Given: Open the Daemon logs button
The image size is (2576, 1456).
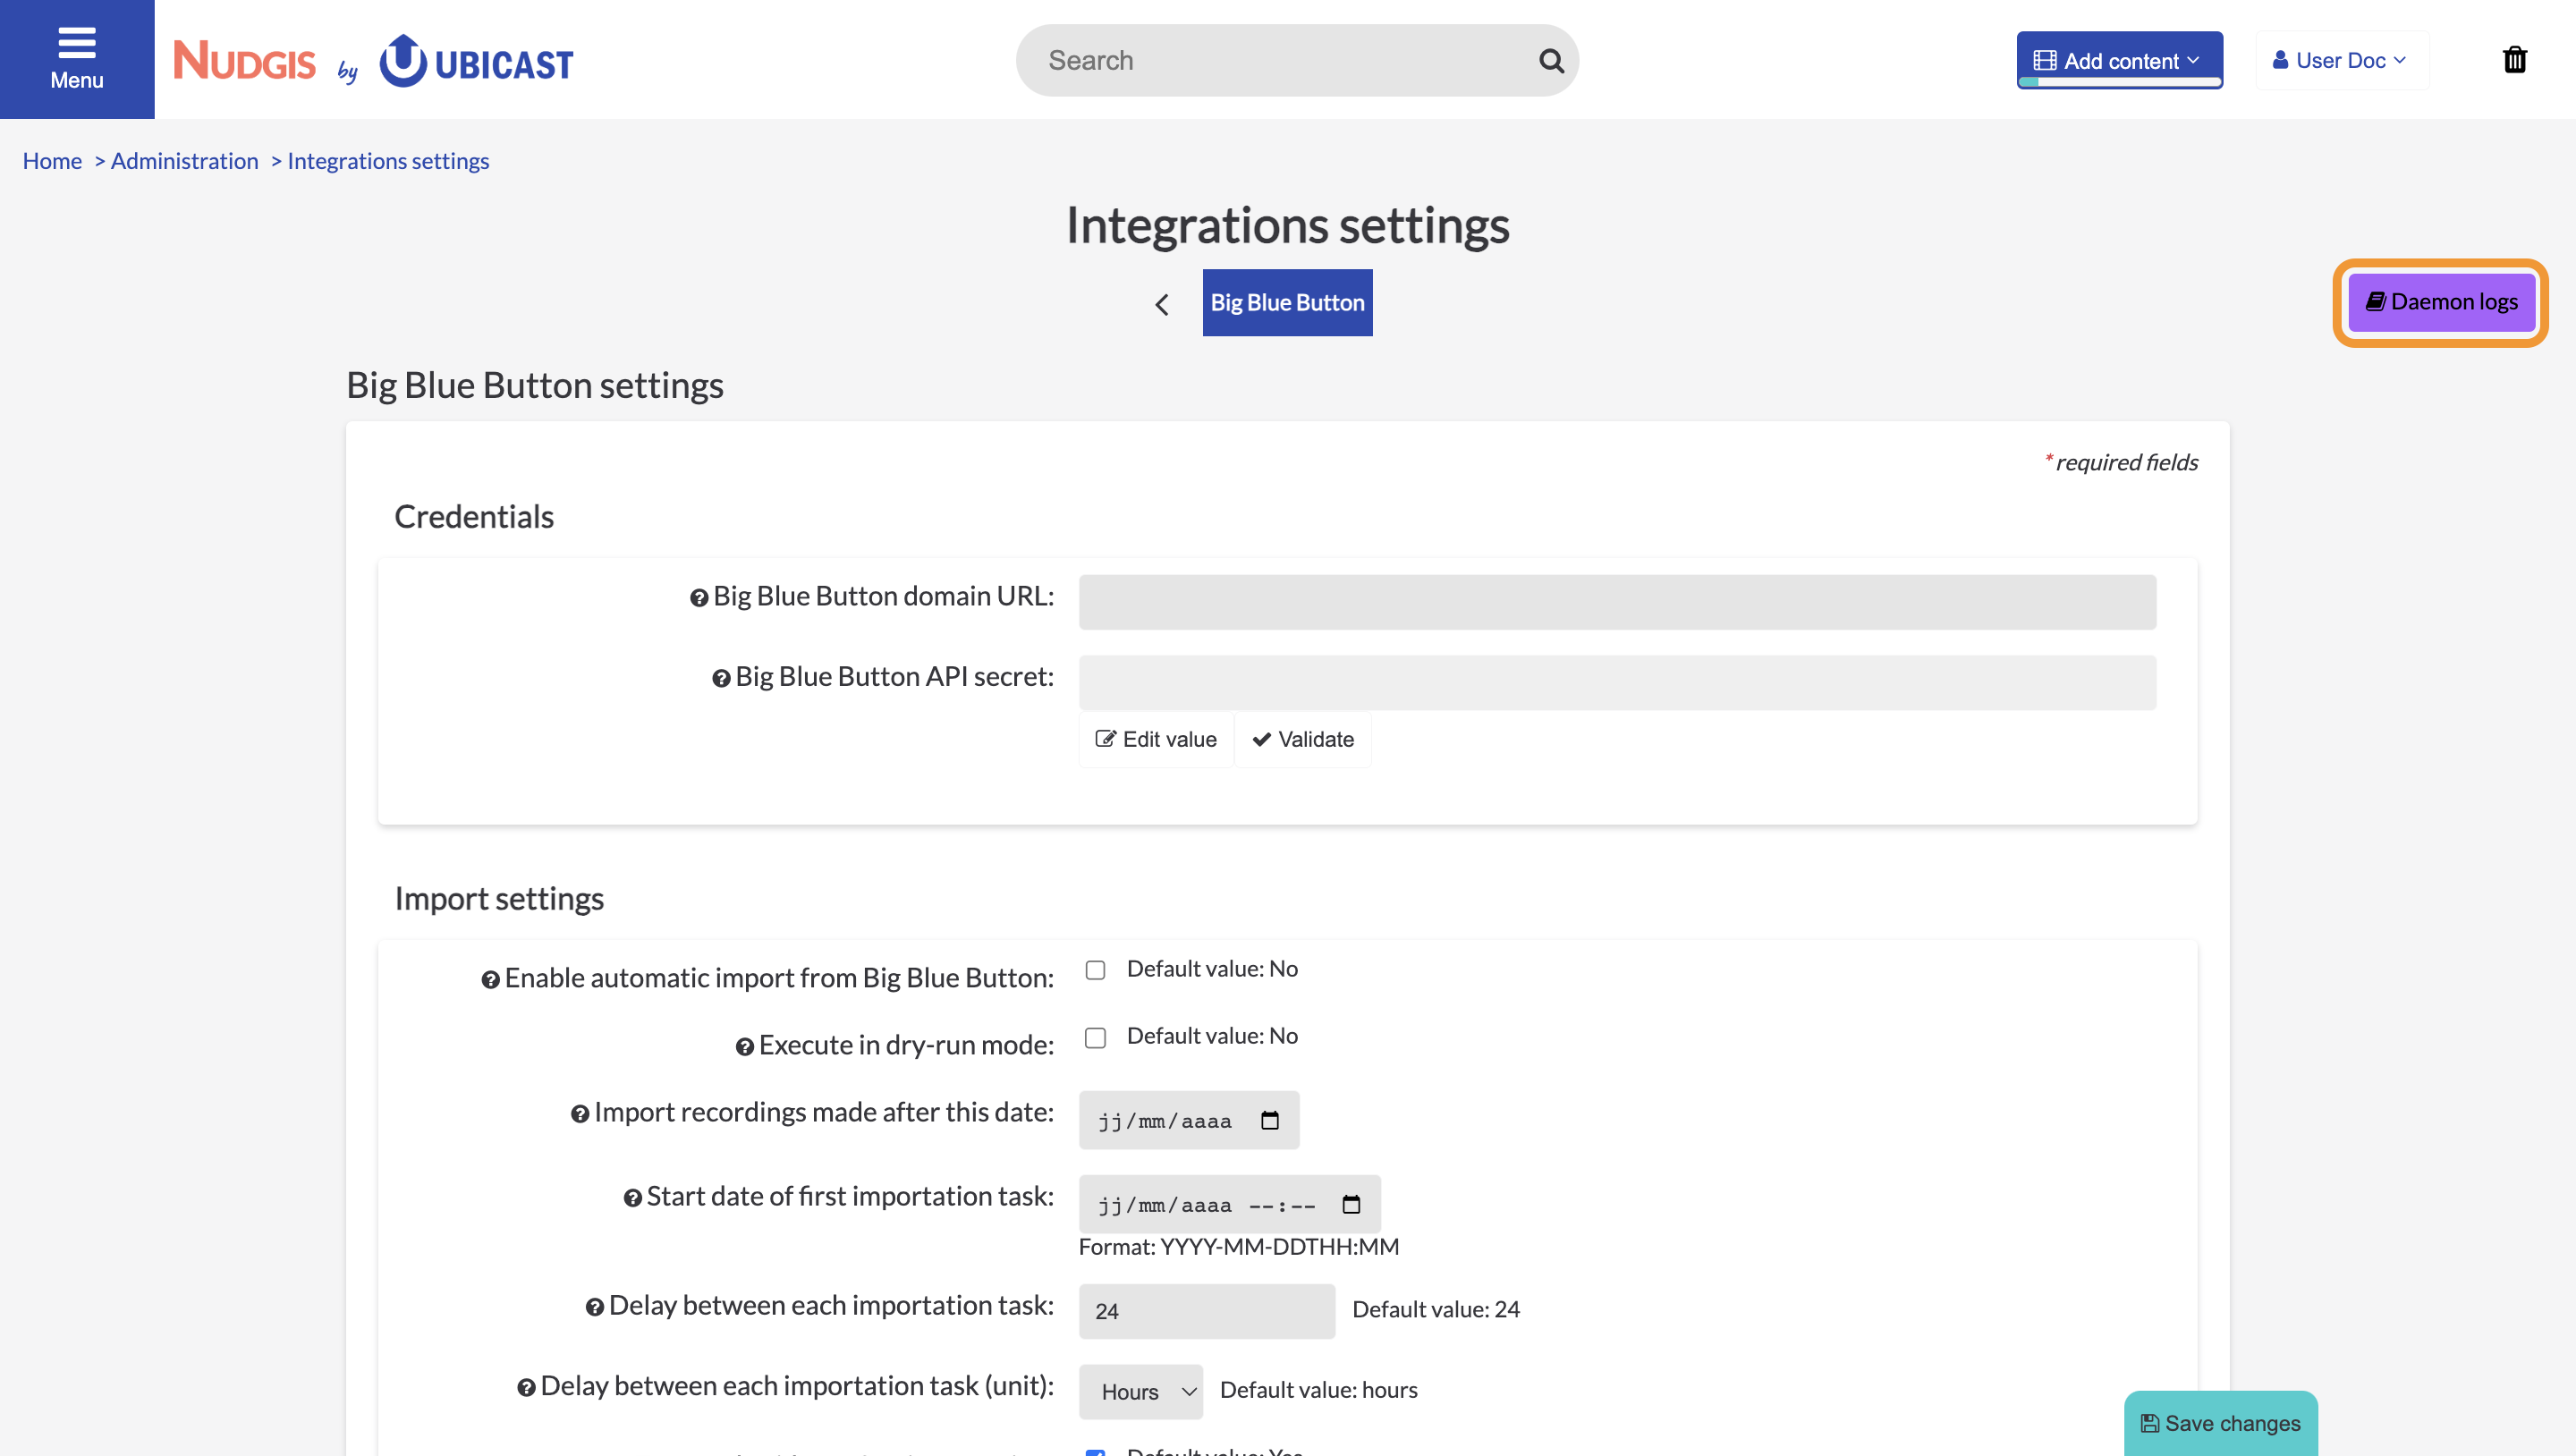Looking at the screenshot, I should click(2440, 302).
